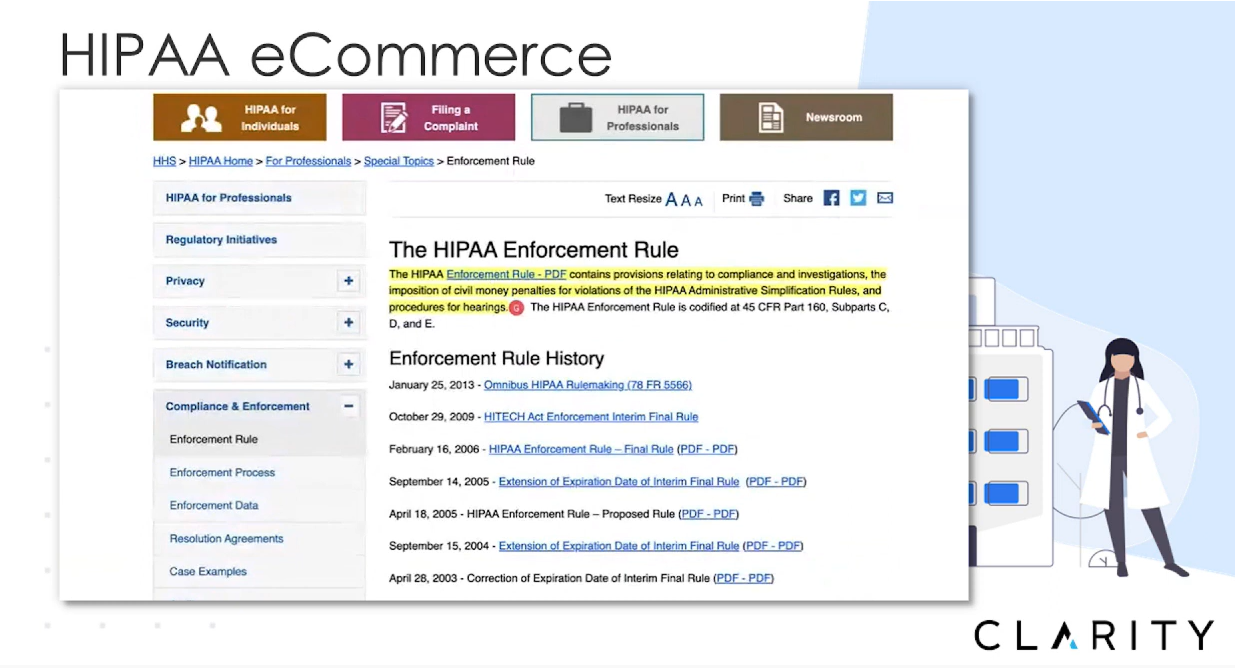Click the Enforcement Rule History heading

(x=497, y=358)
